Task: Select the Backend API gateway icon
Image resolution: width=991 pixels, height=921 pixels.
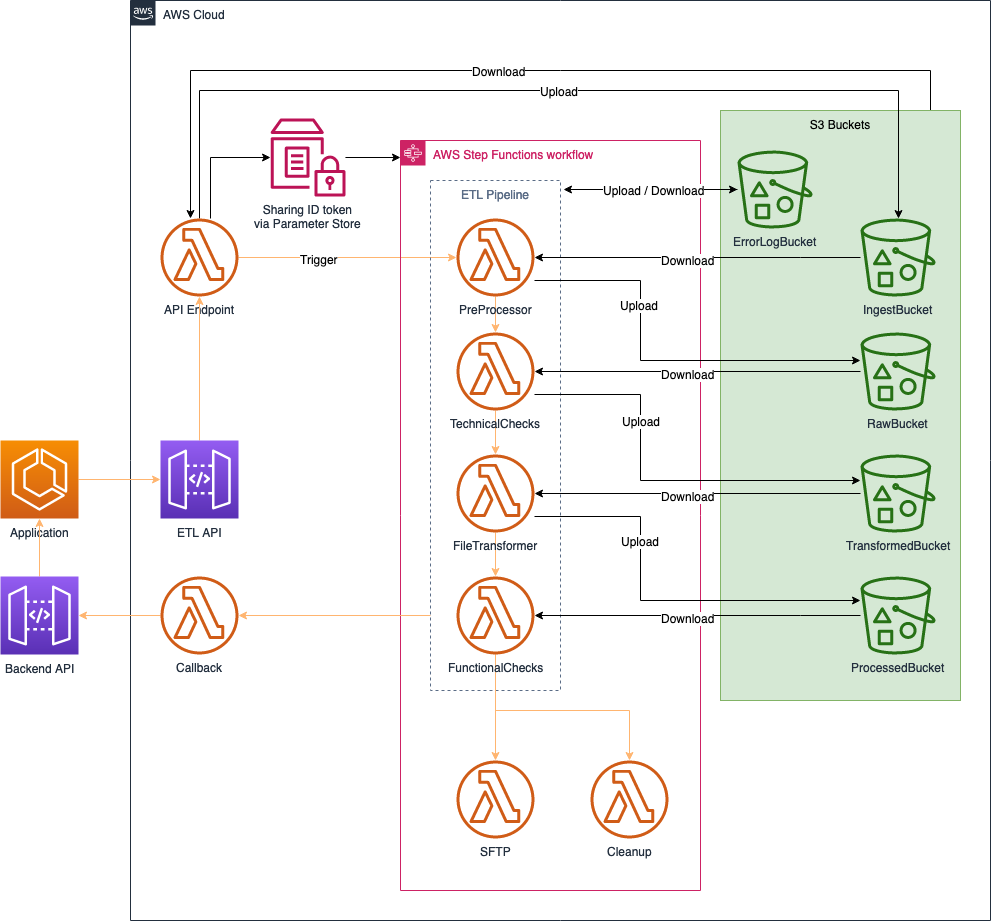Action: pos(39,615)
